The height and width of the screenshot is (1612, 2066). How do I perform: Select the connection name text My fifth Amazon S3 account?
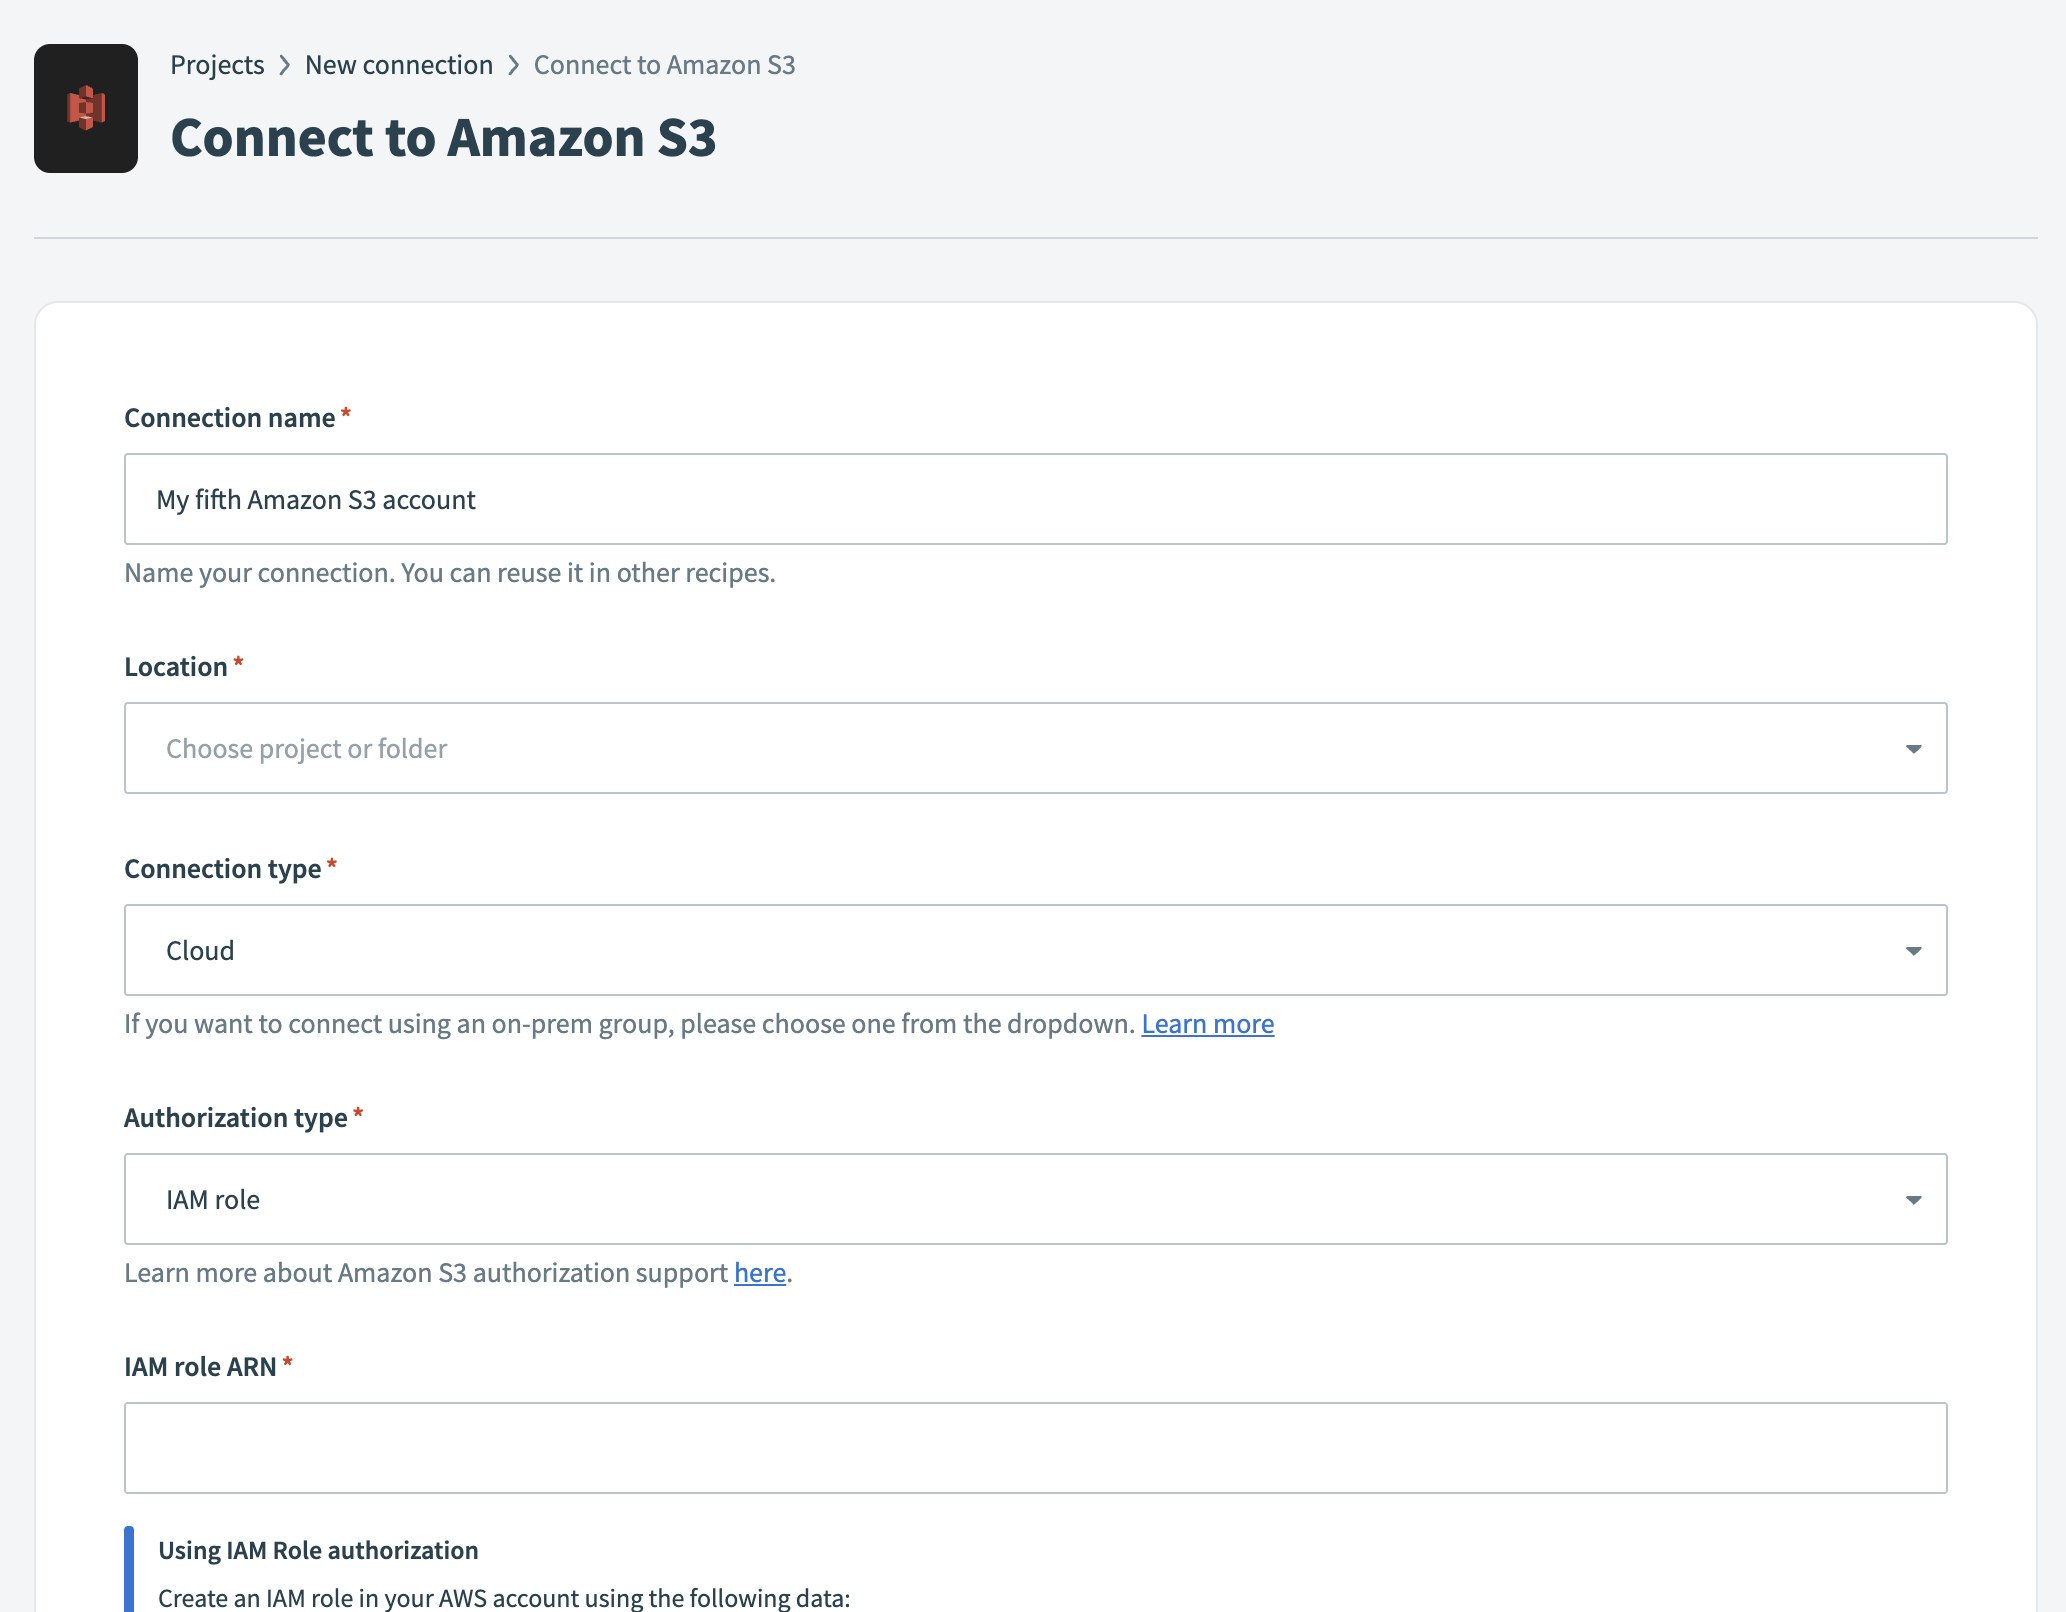(315, 499)
